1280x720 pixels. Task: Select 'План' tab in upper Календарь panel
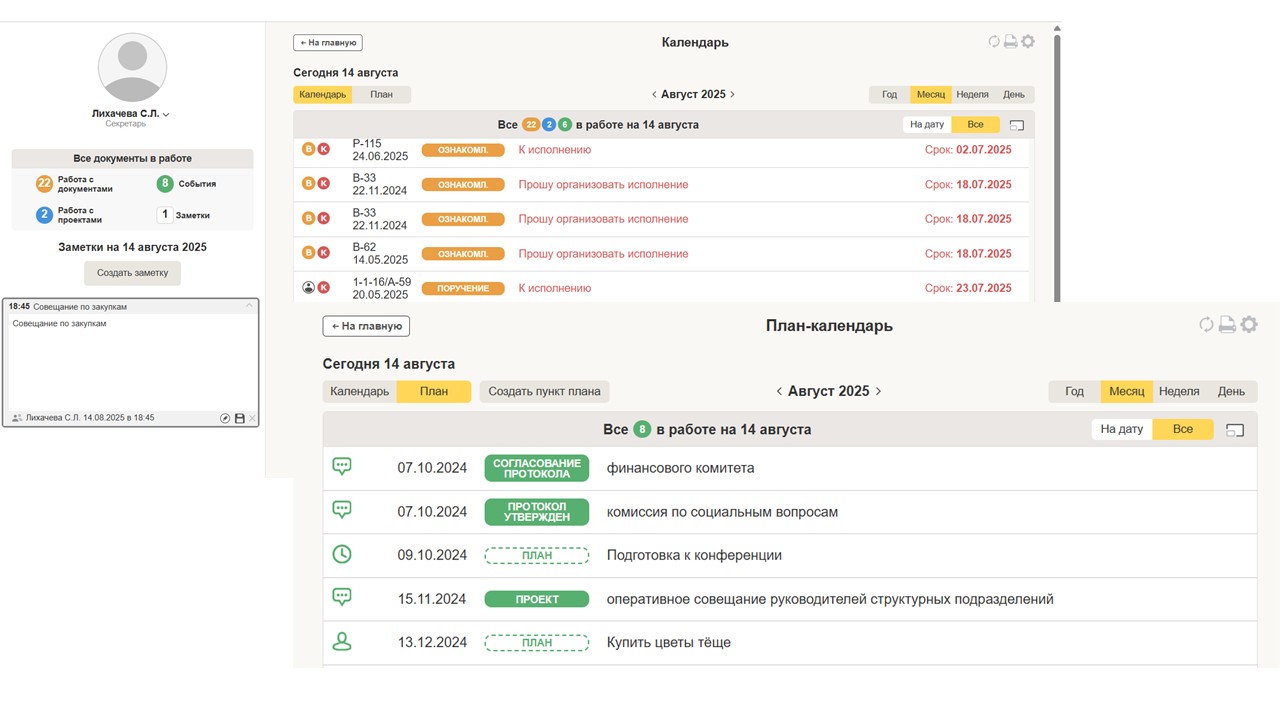click(x=381, y=95)
